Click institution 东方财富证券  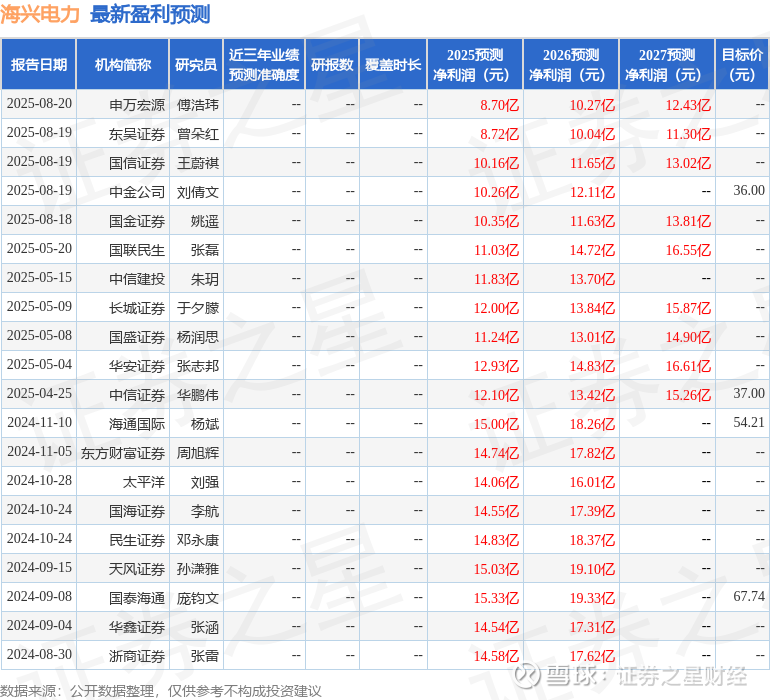click(123, 452)
